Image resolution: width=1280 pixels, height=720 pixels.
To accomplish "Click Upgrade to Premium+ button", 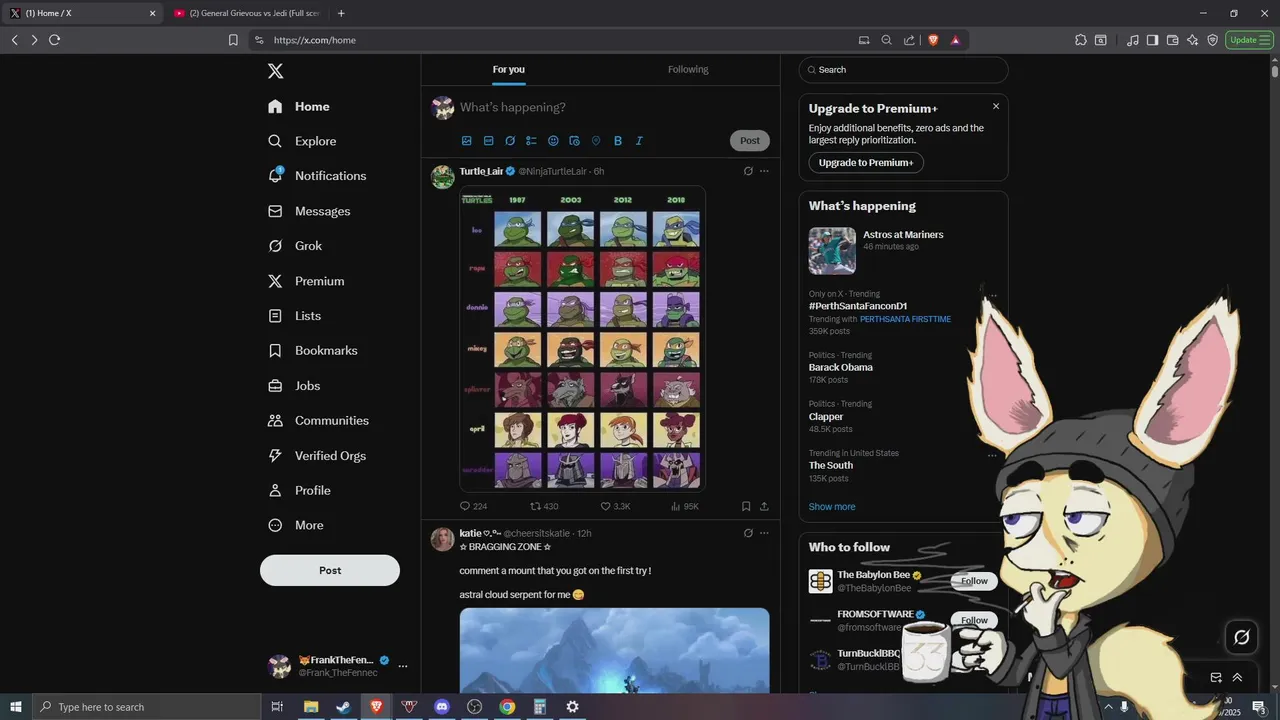I will [x=866, y=163].
